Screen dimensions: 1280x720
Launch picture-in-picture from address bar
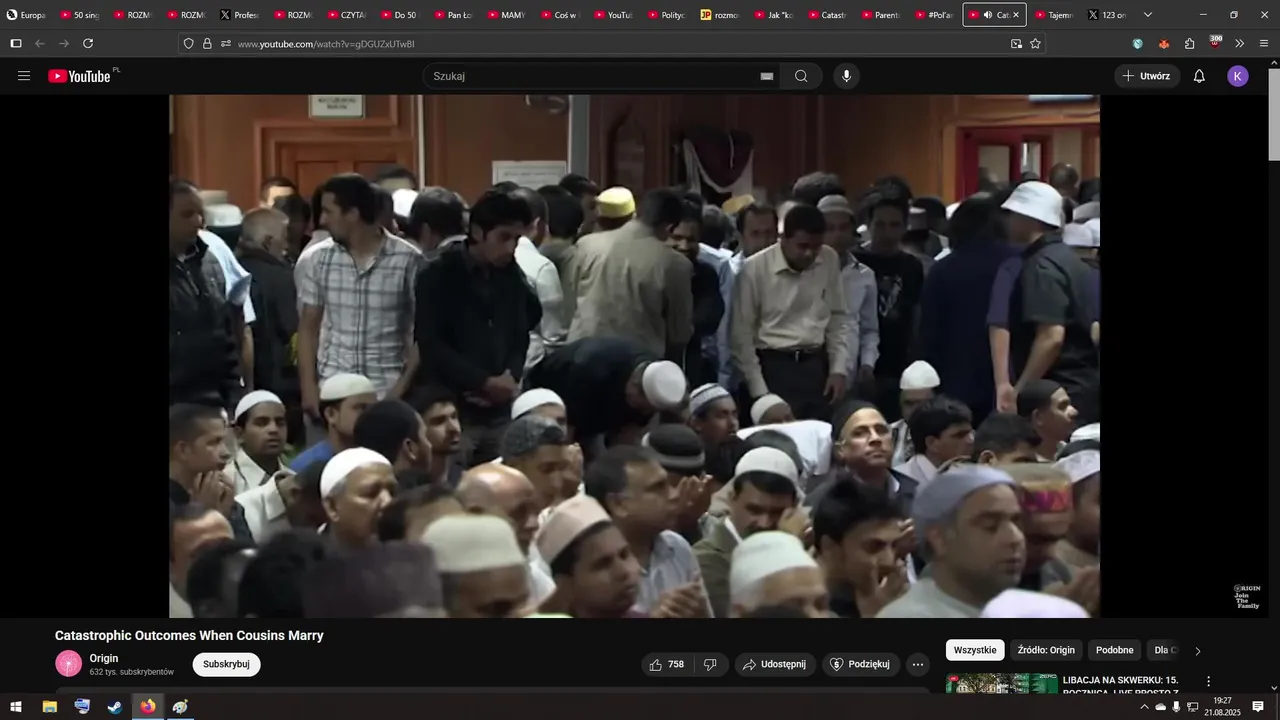(x=1016, y=44)
